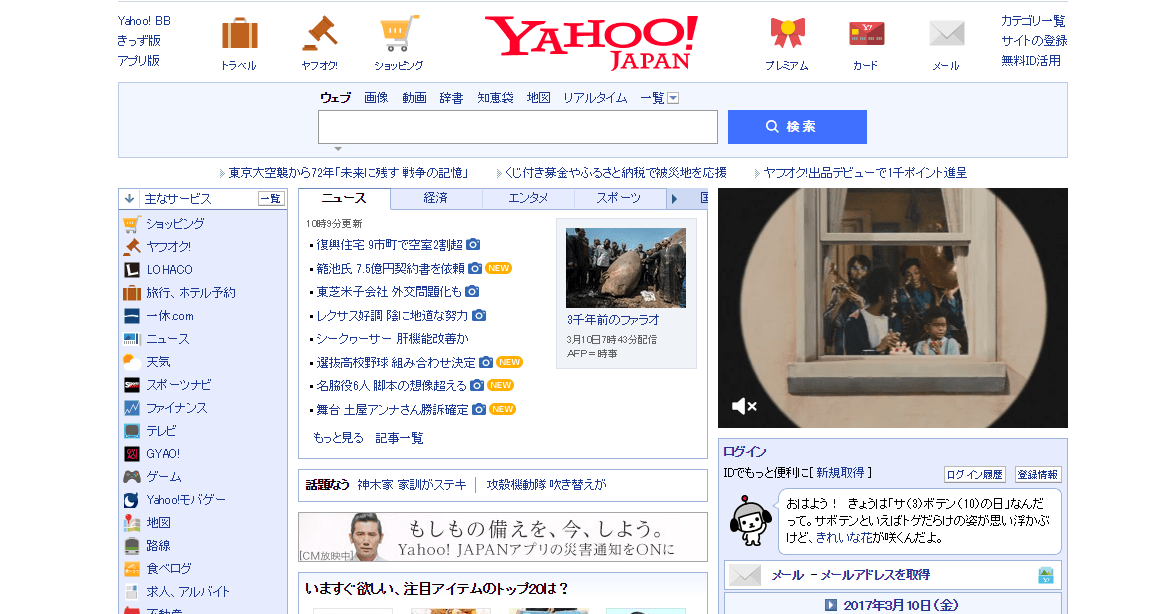Image resolution: width=1173 pixels, height=614 pixels.
Task: Open the 東京大空襲から72年 promo link
Action: 348,173
